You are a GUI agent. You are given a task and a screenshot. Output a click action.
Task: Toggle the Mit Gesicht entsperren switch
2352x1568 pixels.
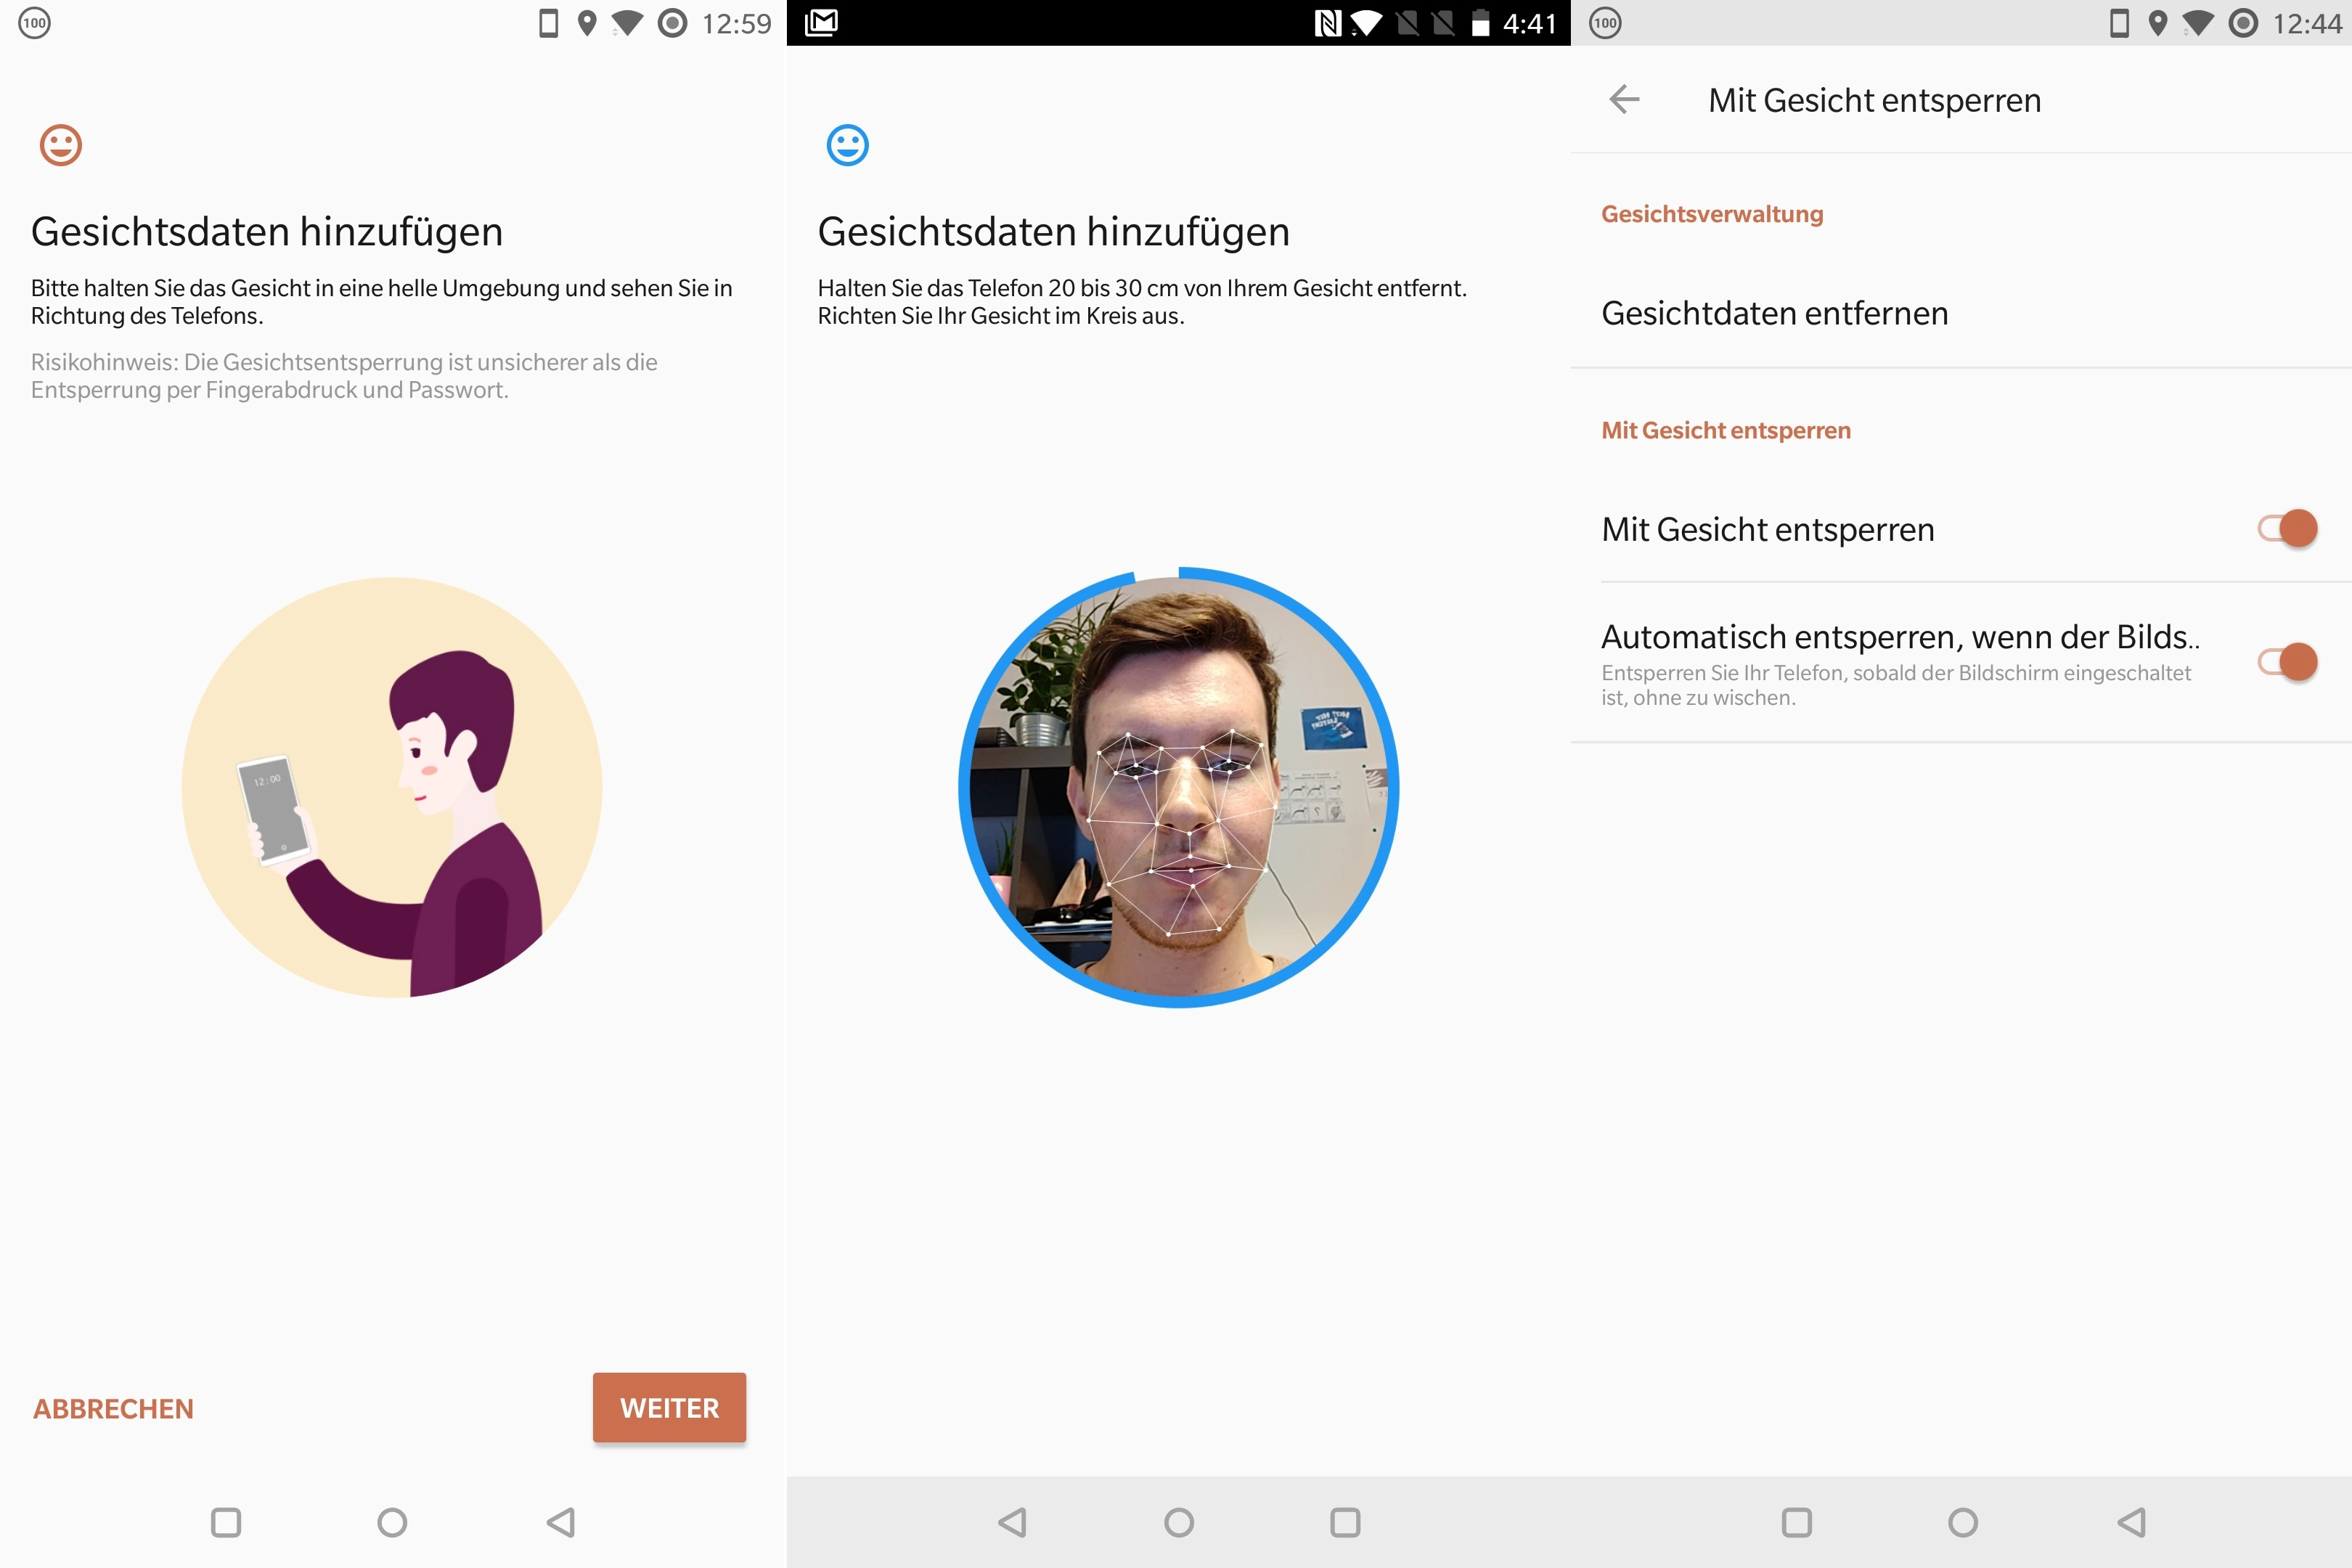tap(2287, 528)
